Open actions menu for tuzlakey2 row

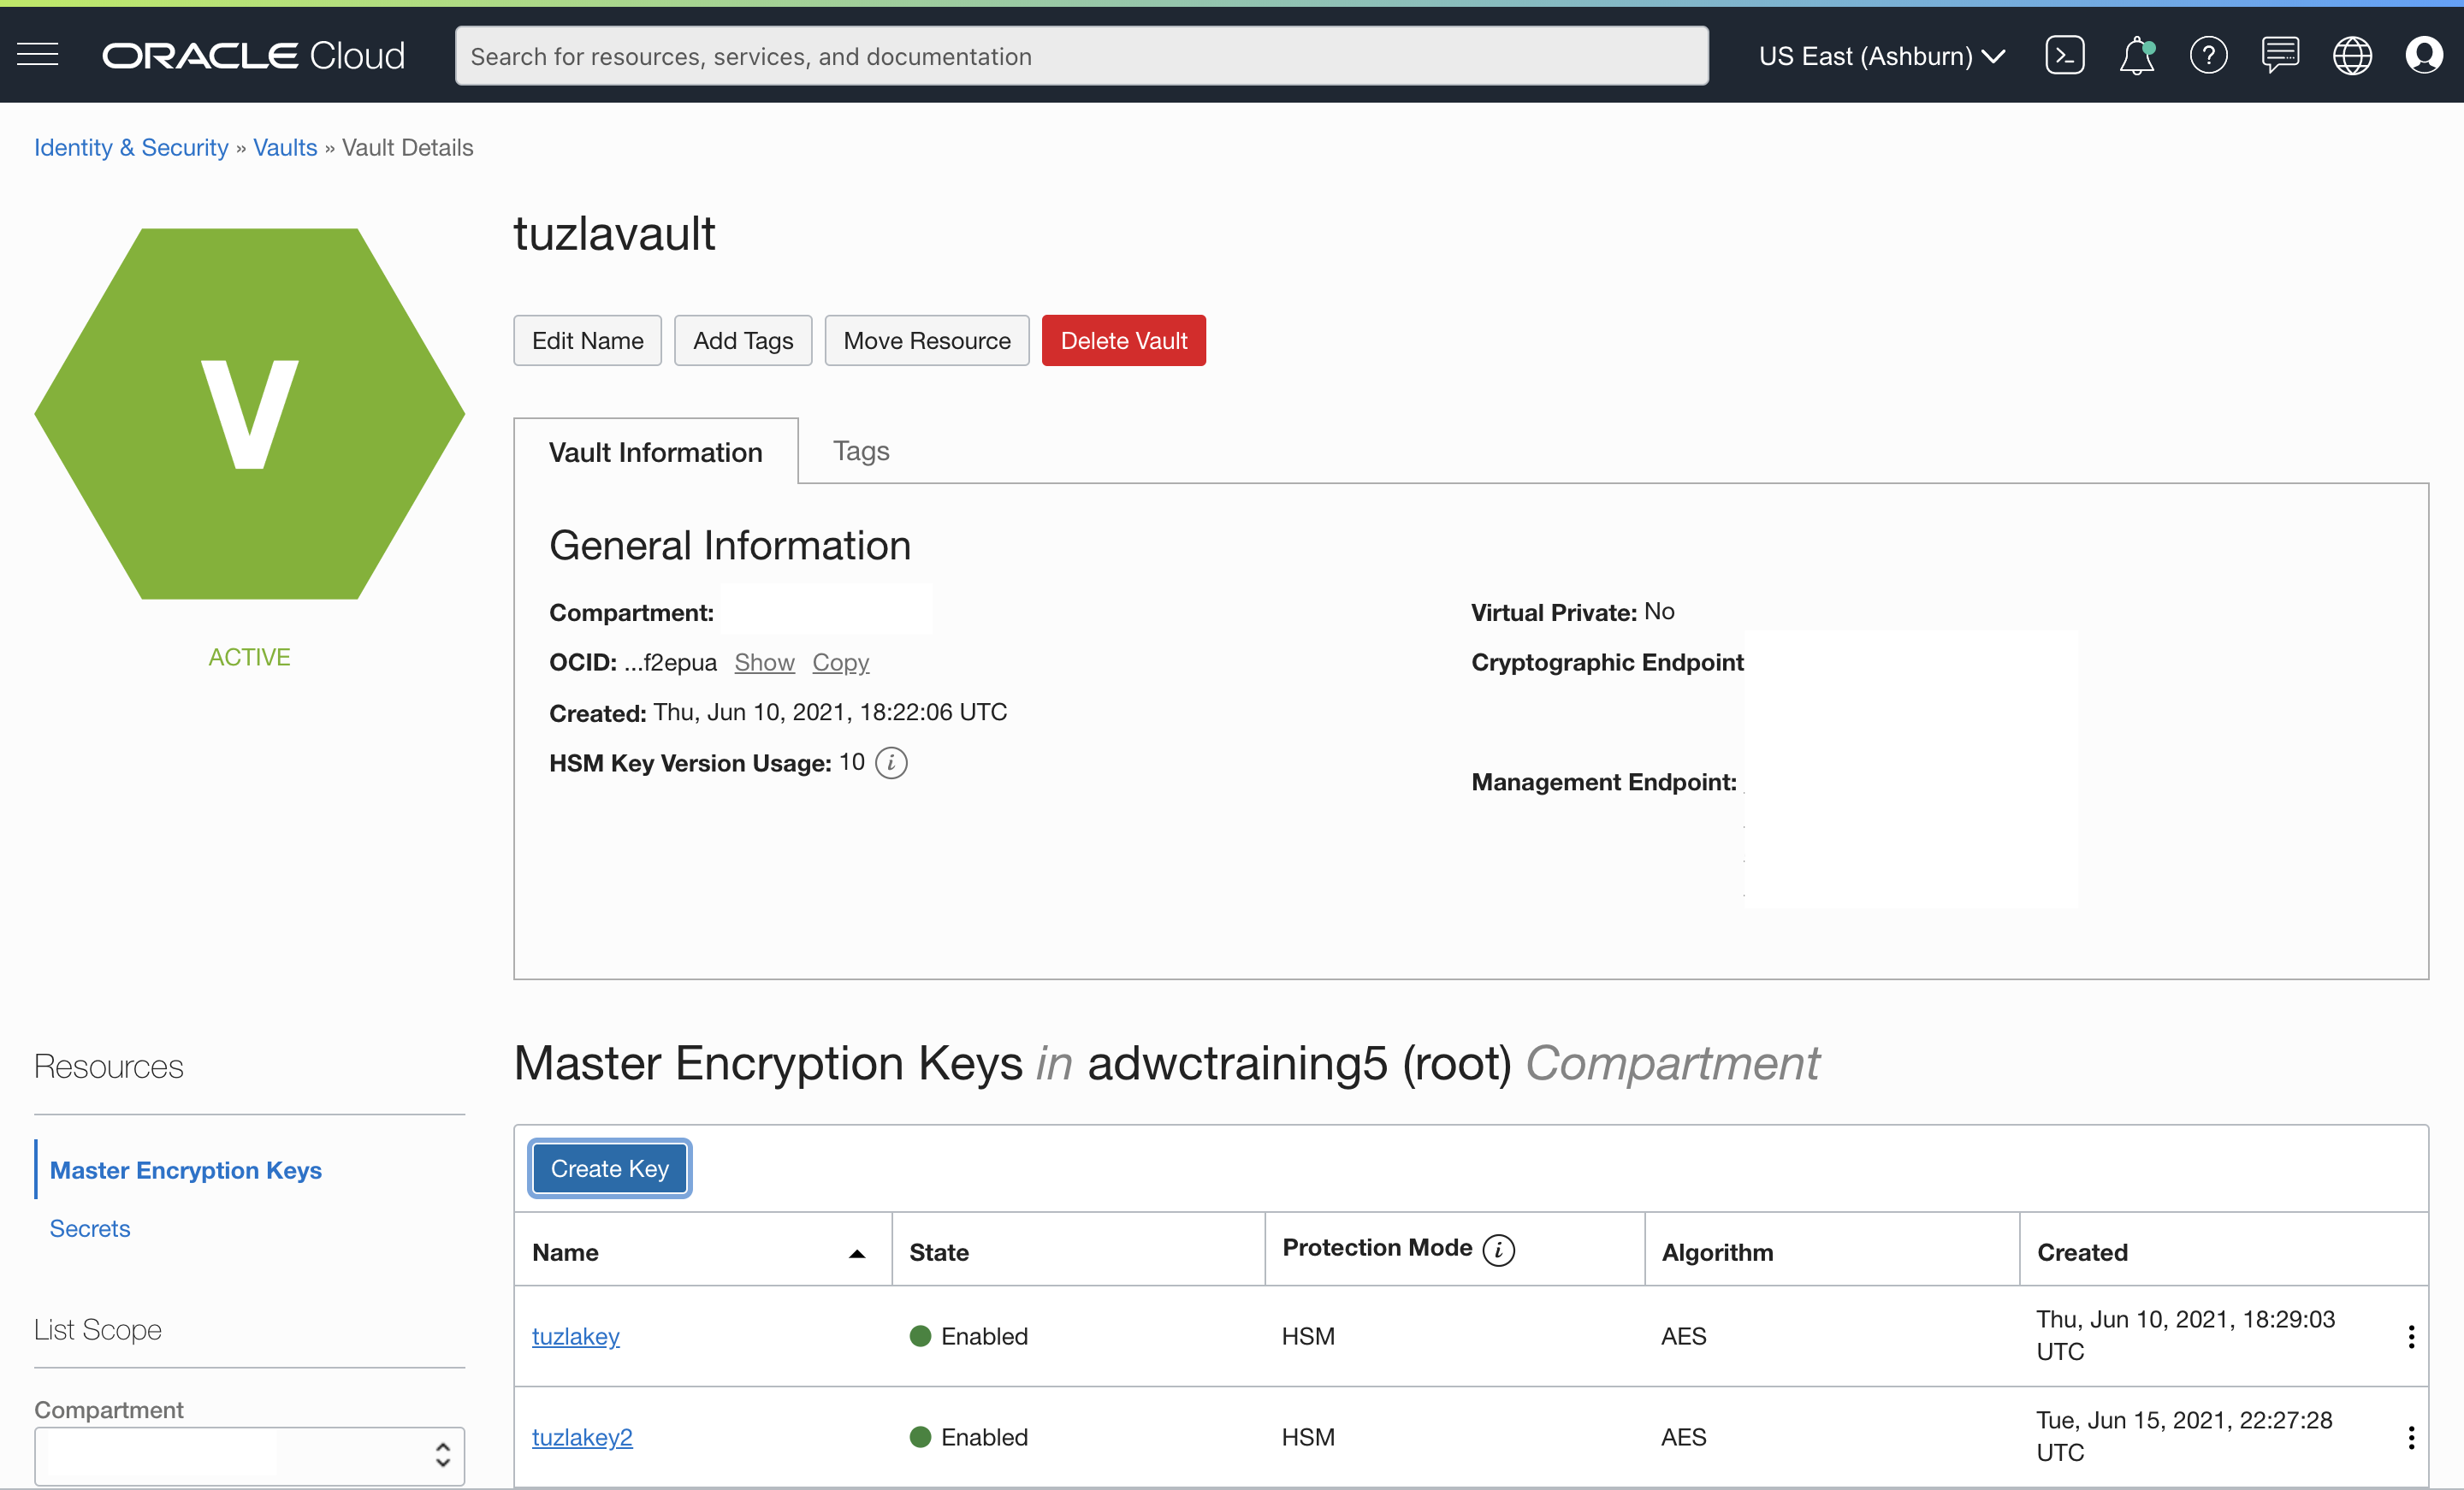2411,1437
